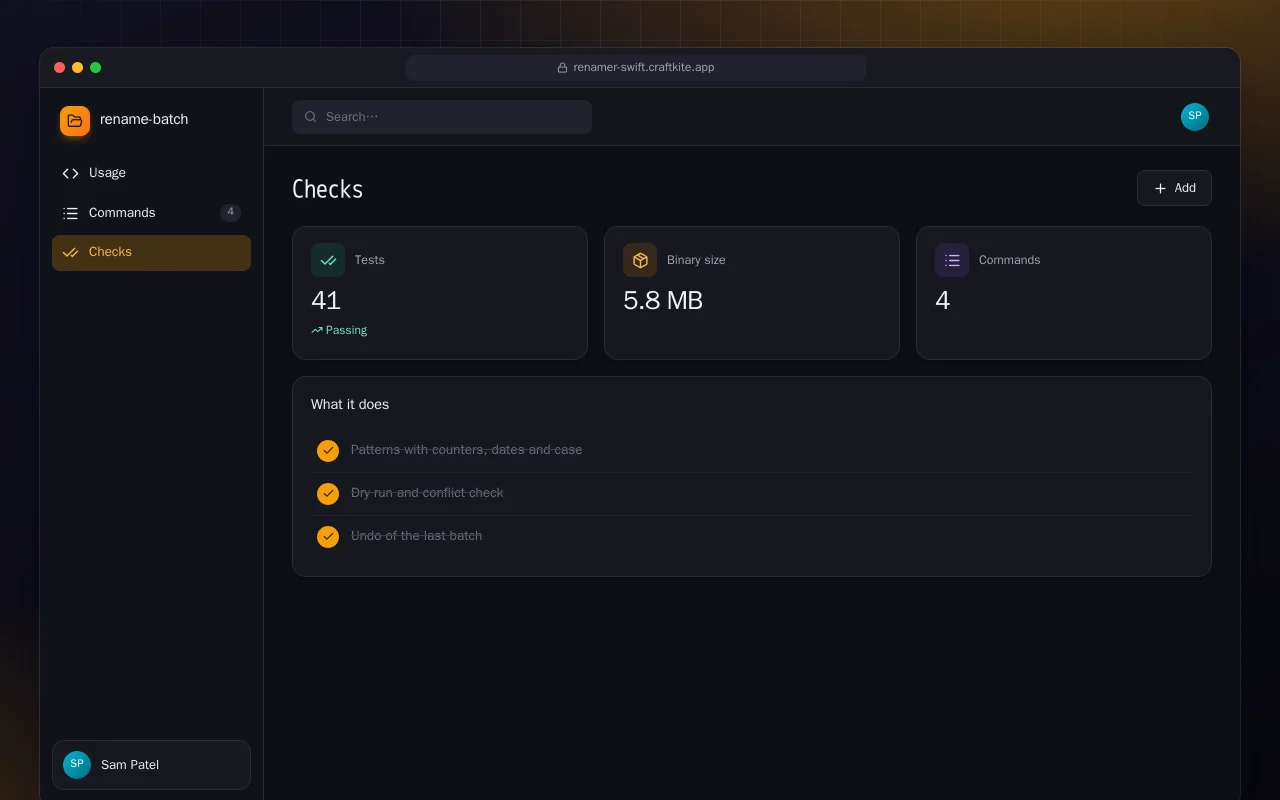Uncheck Patterns with counters, dates and case
Viewport: 1280px width, 800px height.
pos(328,451)
